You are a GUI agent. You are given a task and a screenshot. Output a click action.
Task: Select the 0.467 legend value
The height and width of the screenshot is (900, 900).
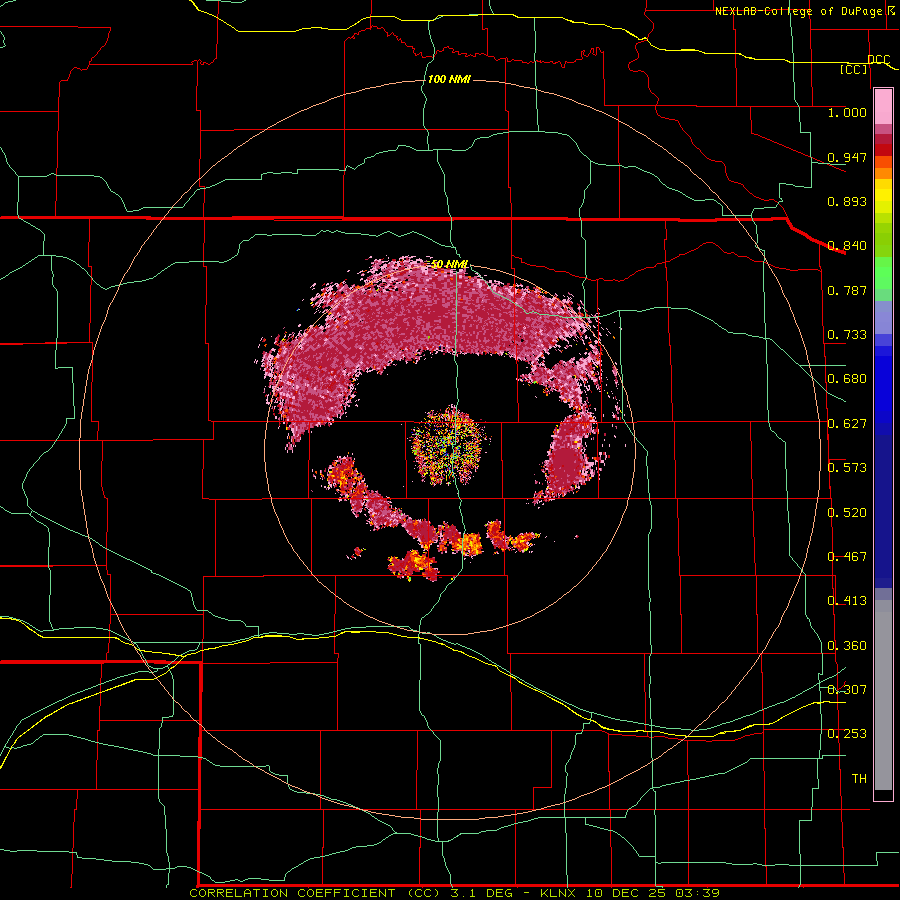tap(847, 557)
